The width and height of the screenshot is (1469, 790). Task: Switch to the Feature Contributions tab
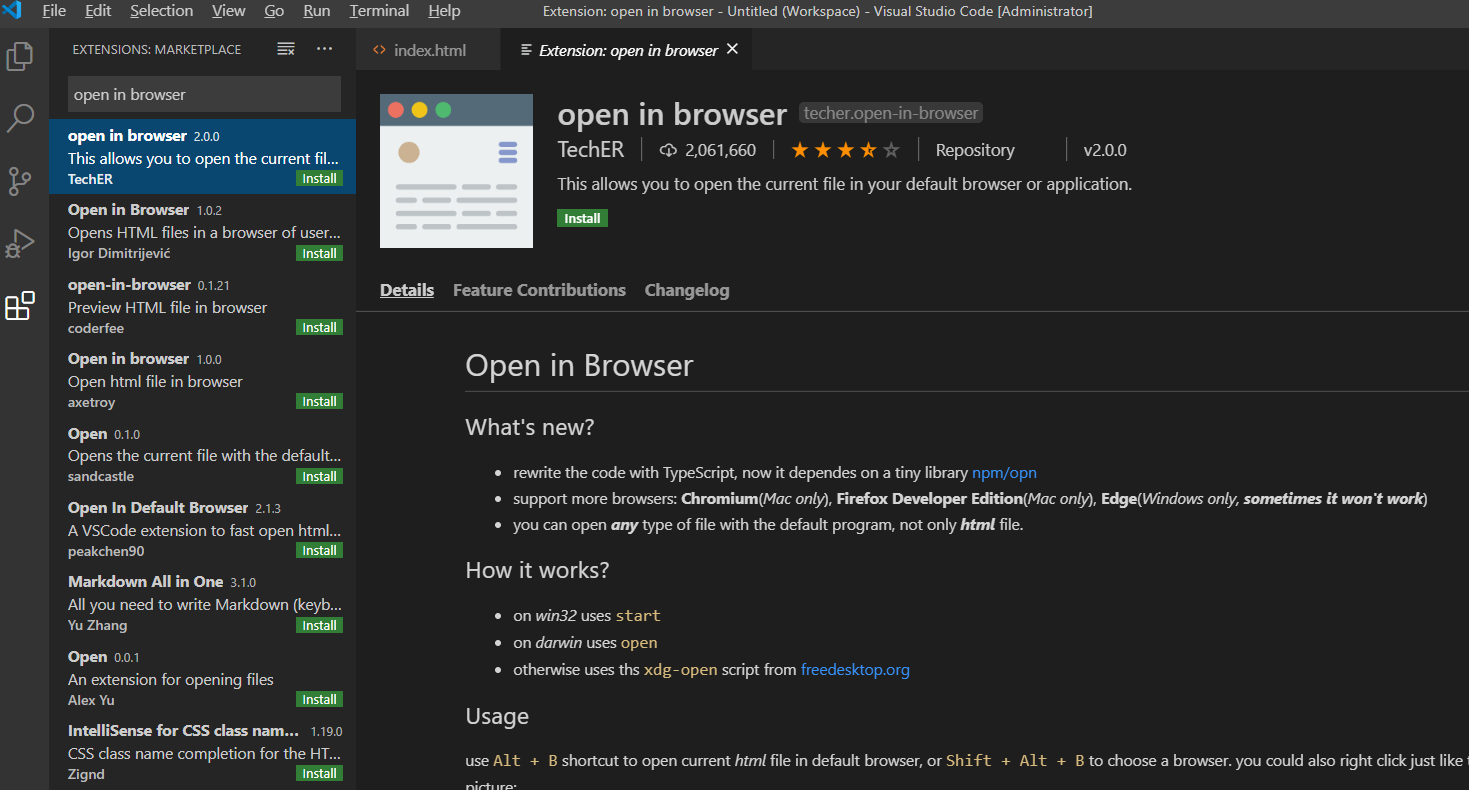tap(539, 290)
